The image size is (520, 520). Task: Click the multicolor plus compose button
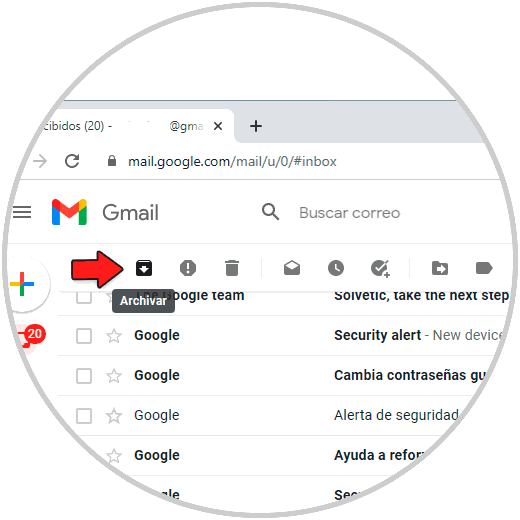(x=22, y=284)
